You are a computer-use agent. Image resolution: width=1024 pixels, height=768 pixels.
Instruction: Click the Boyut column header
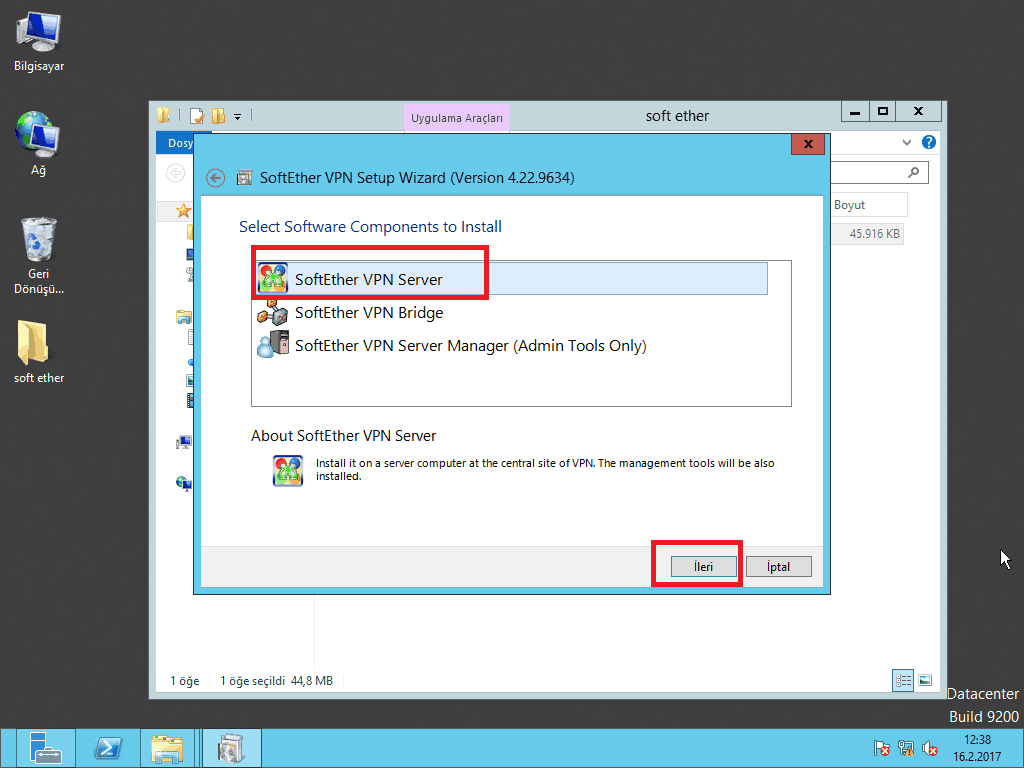click(869, 204)
